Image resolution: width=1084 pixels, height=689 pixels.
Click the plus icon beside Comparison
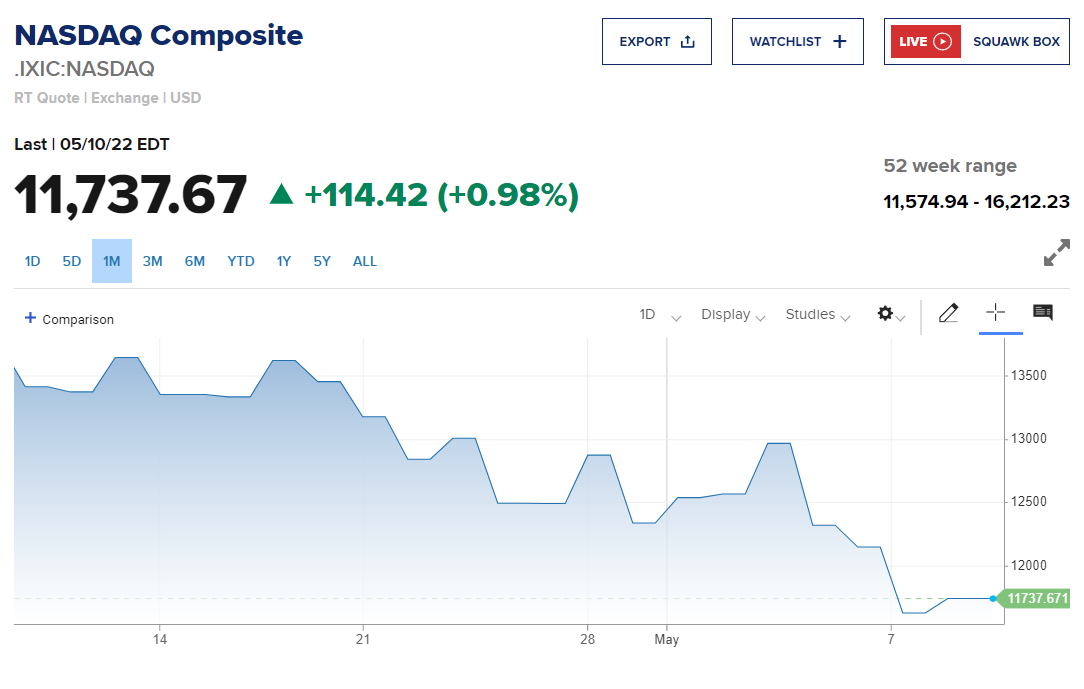[30, 318]
